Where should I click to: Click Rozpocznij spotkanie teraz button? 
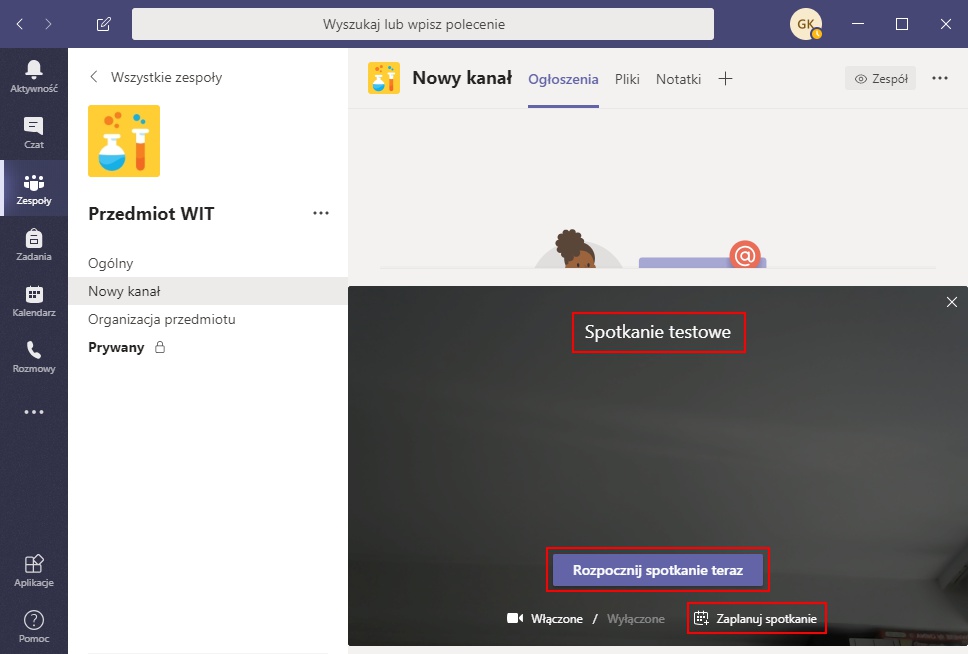(657, 570)
